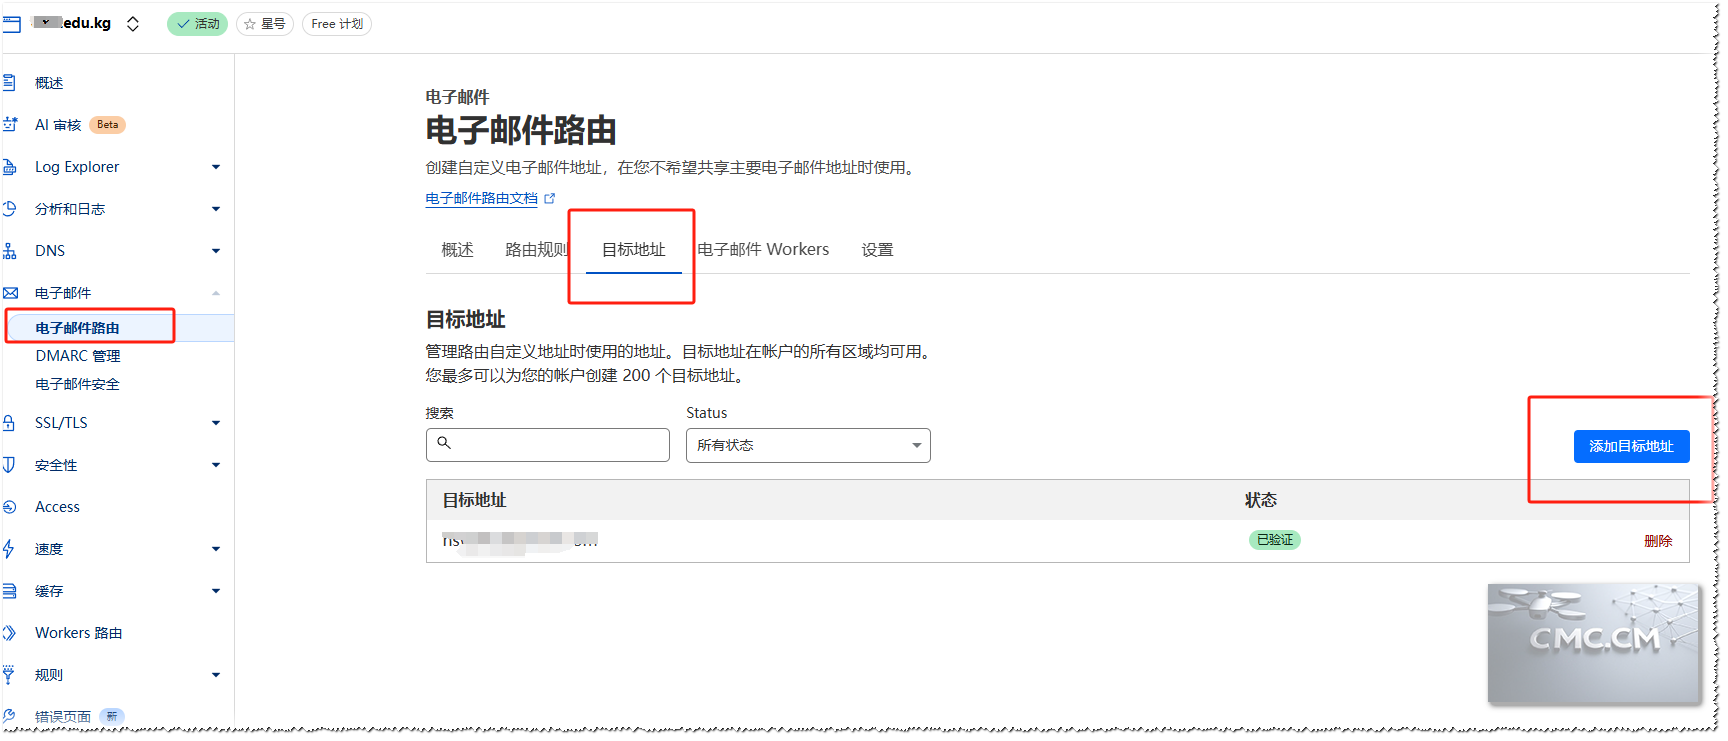
Task: Select the 目标地址 tab
Action: [633, 249]
